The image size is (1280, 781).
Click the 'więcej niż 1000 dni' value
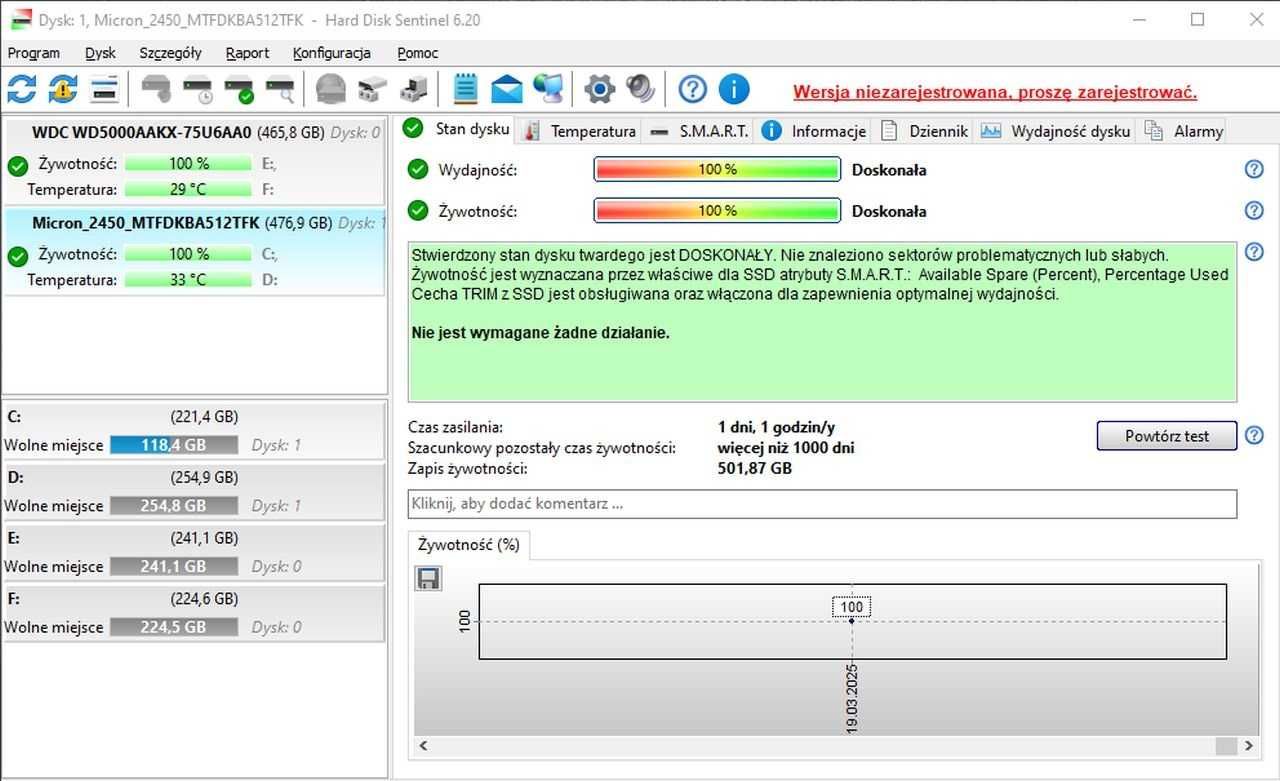click(786, 448)
